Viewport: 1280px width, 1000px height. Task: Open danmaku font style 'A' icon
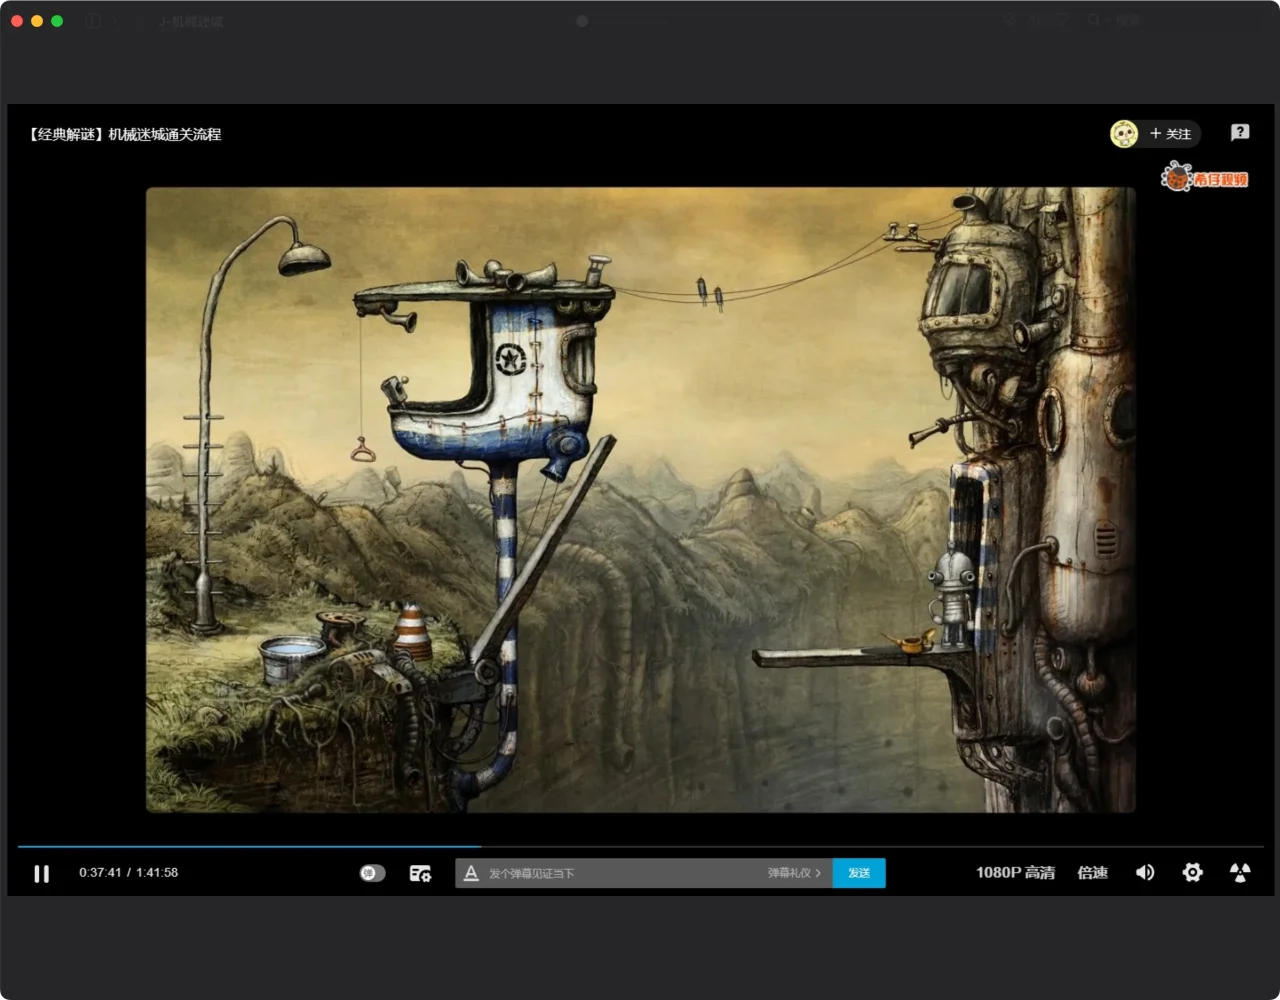(471, 873)
